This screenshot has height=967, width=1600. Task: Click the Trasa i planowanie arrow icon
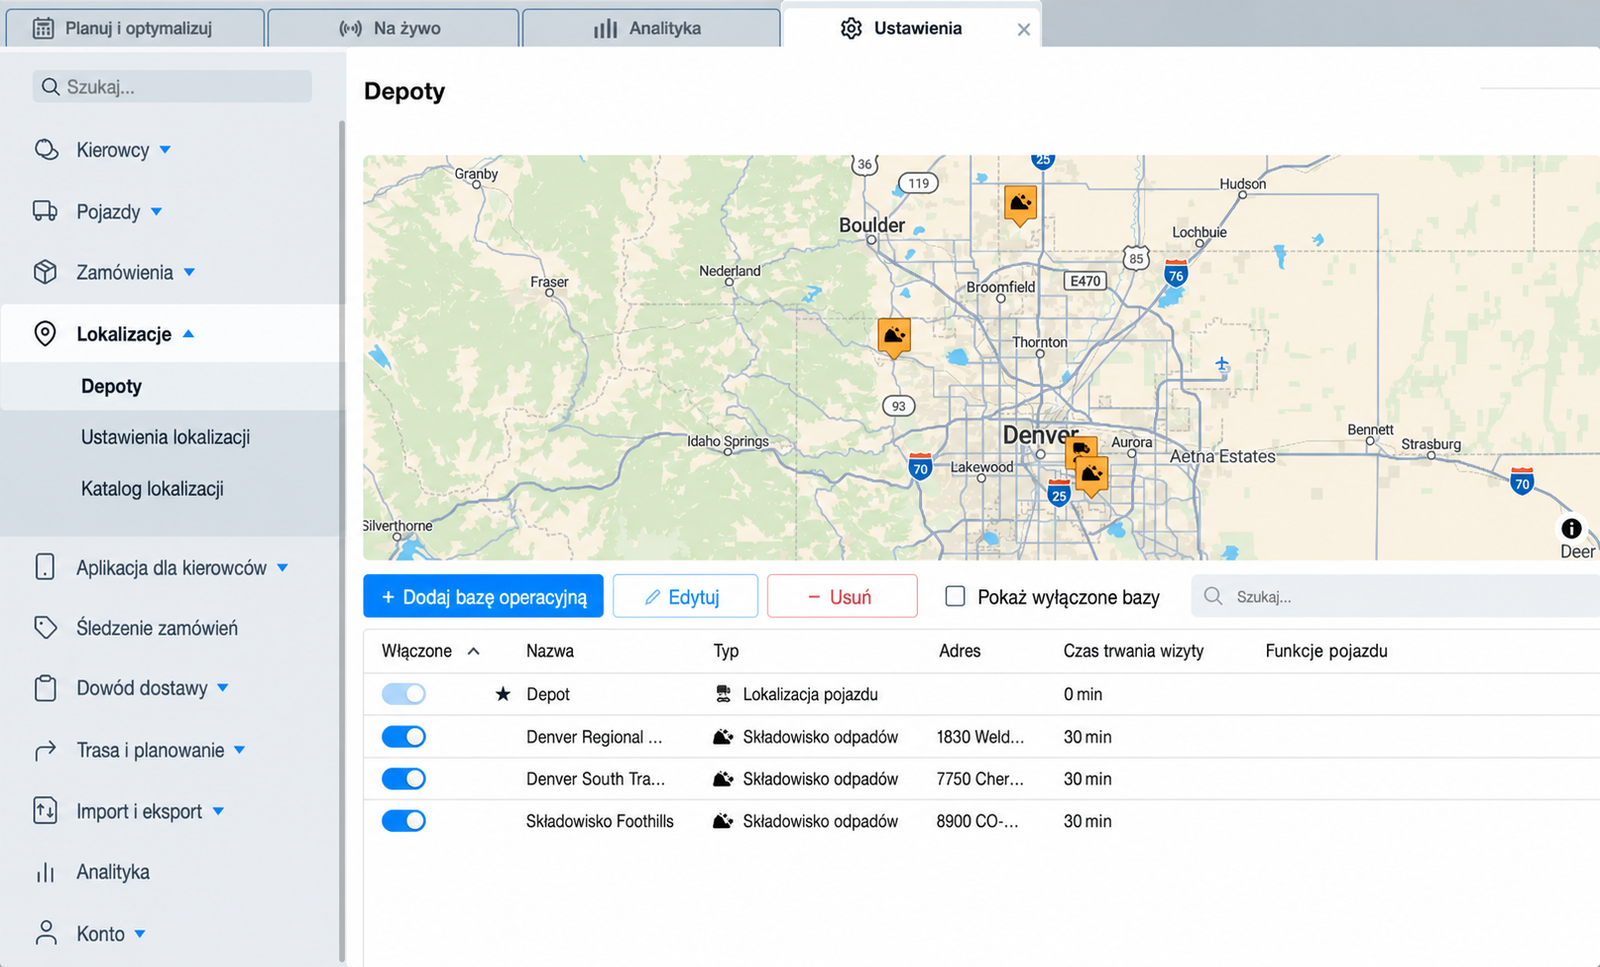tap(46, 750)
